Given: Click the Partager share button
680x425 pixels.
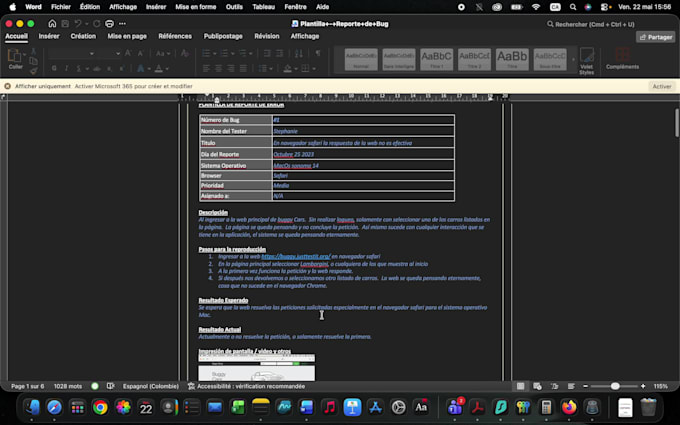Looking at the screenshot, I should coord(656,37).
